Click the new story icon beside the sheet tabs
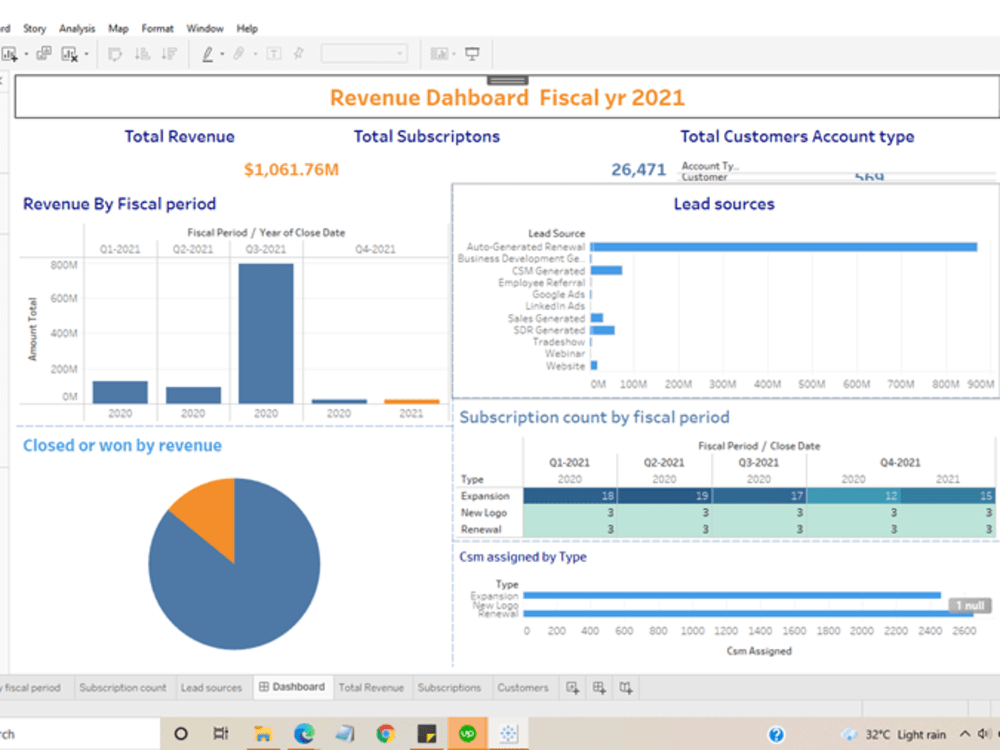 pyautogui.click(x=625, y=687)
